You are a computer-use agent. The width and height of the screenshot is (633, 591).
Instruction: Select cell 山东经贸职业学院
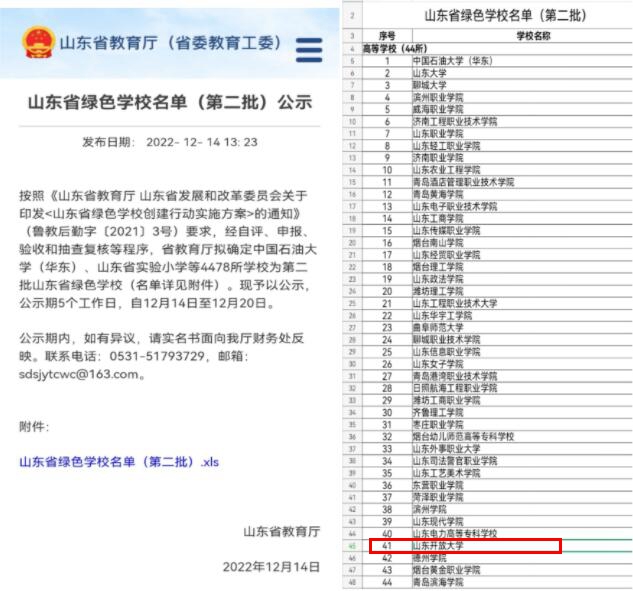(x=522, y=255)
